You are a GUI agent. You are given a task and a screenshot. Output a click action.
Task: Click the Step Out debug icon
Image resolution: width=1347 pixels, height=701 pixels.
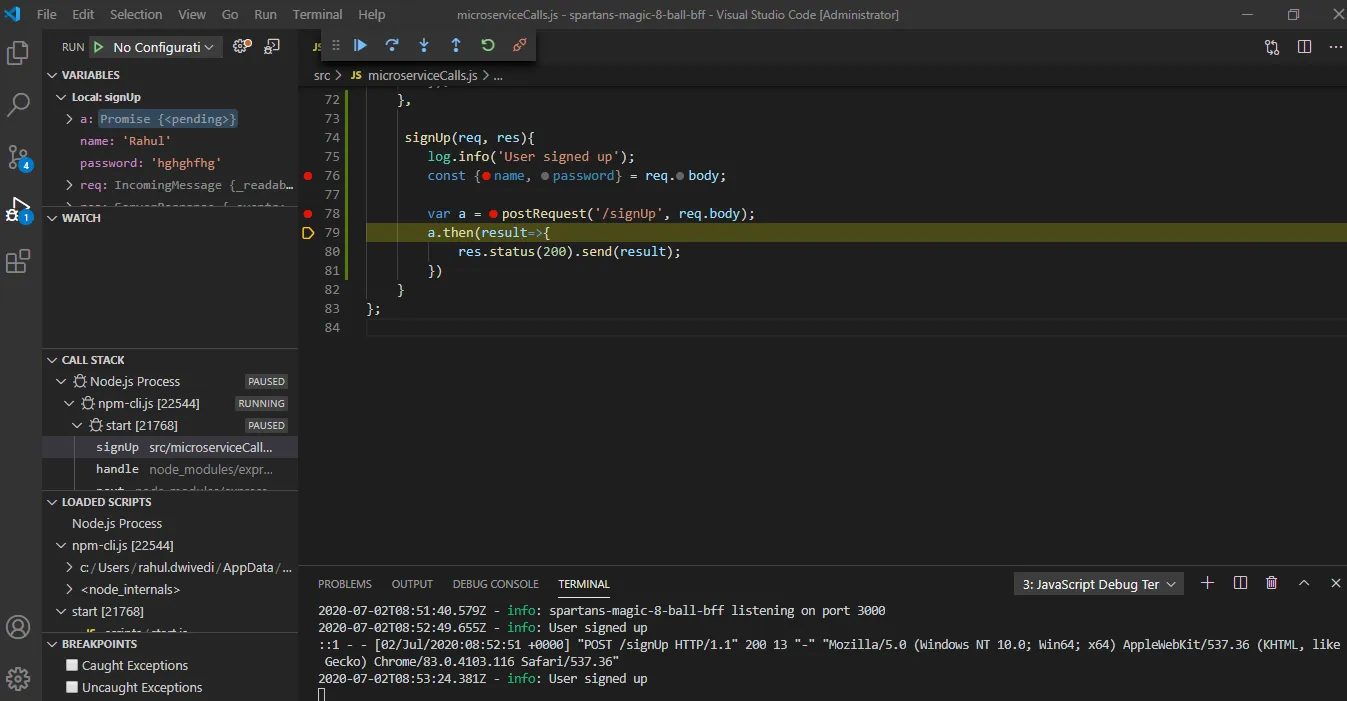[456, 45]
